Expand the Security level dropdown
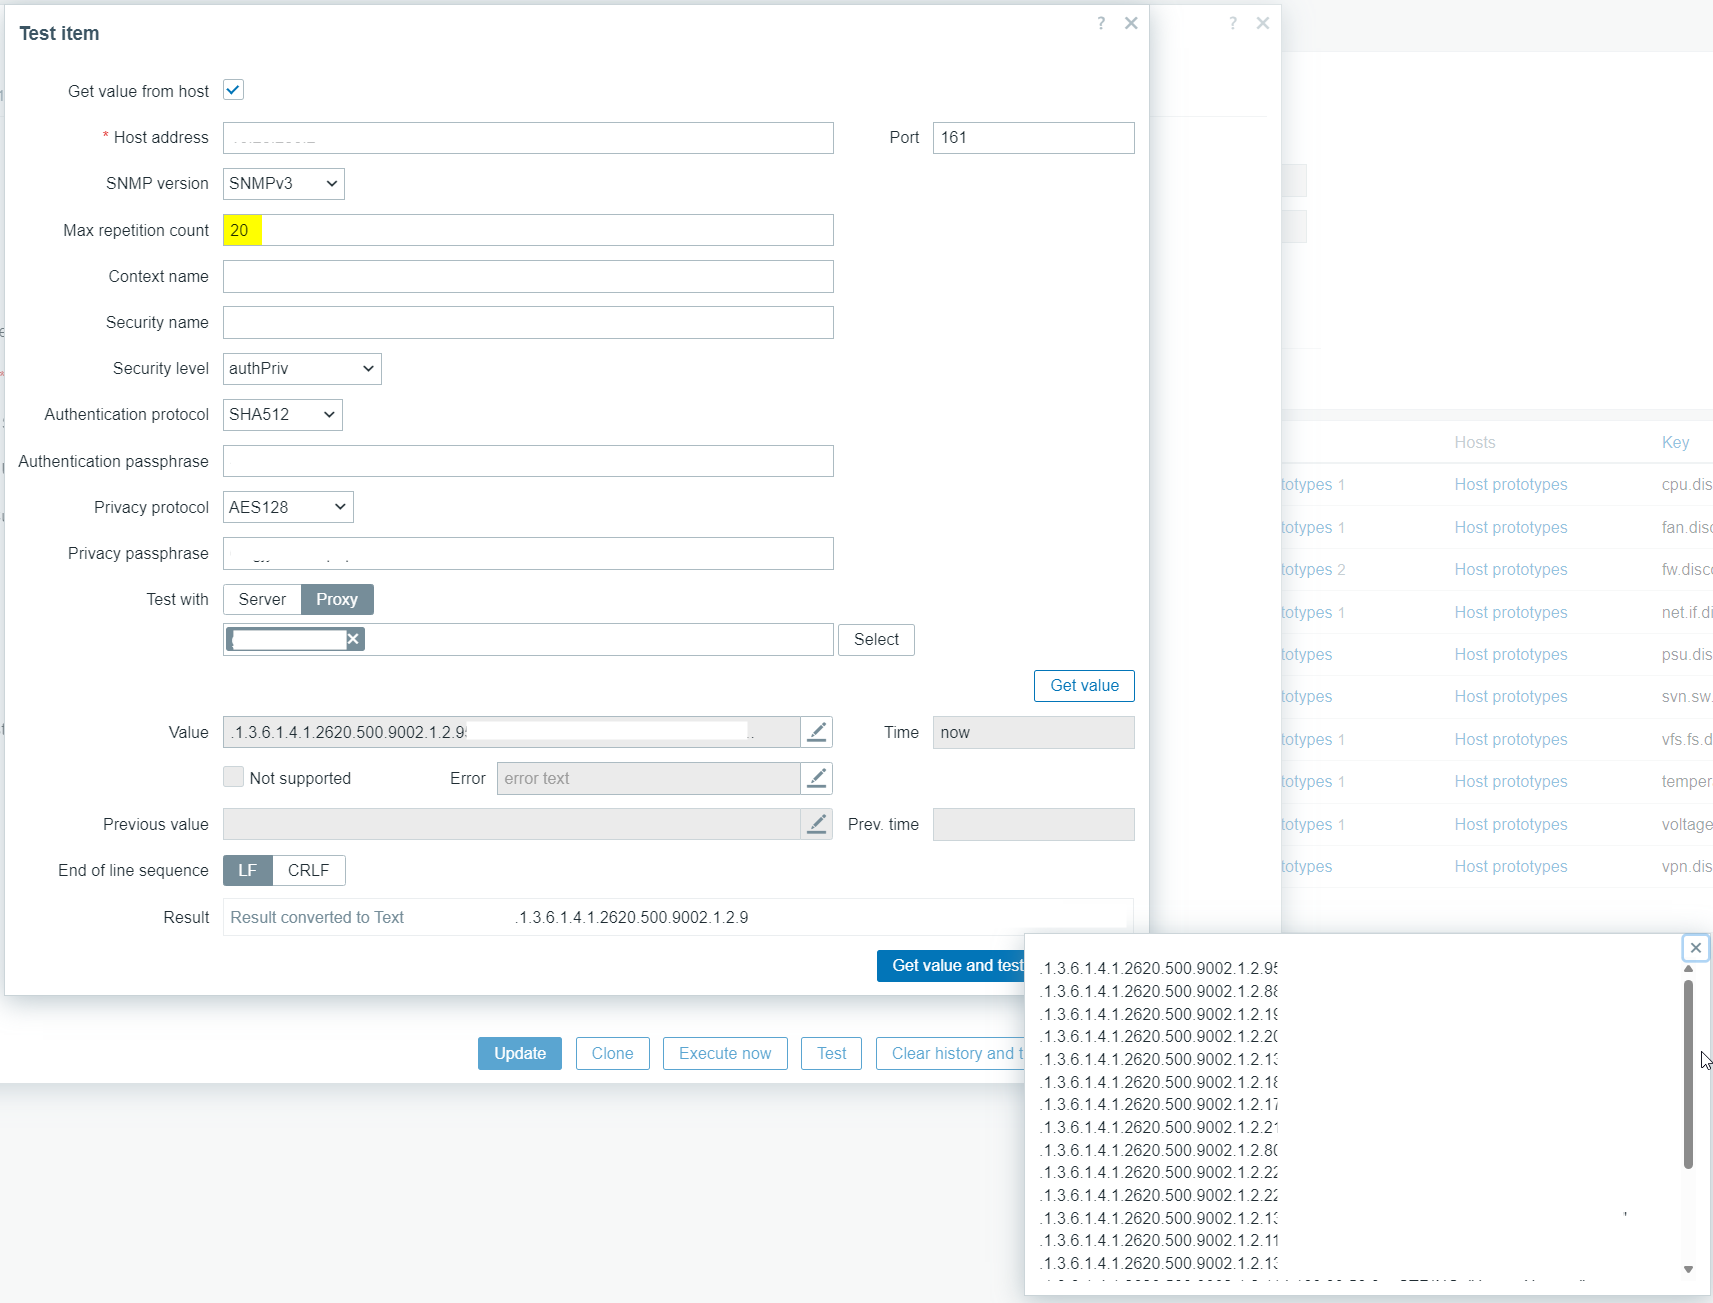The height and width of the screenshot is (1303, 1713). point(301,369)
